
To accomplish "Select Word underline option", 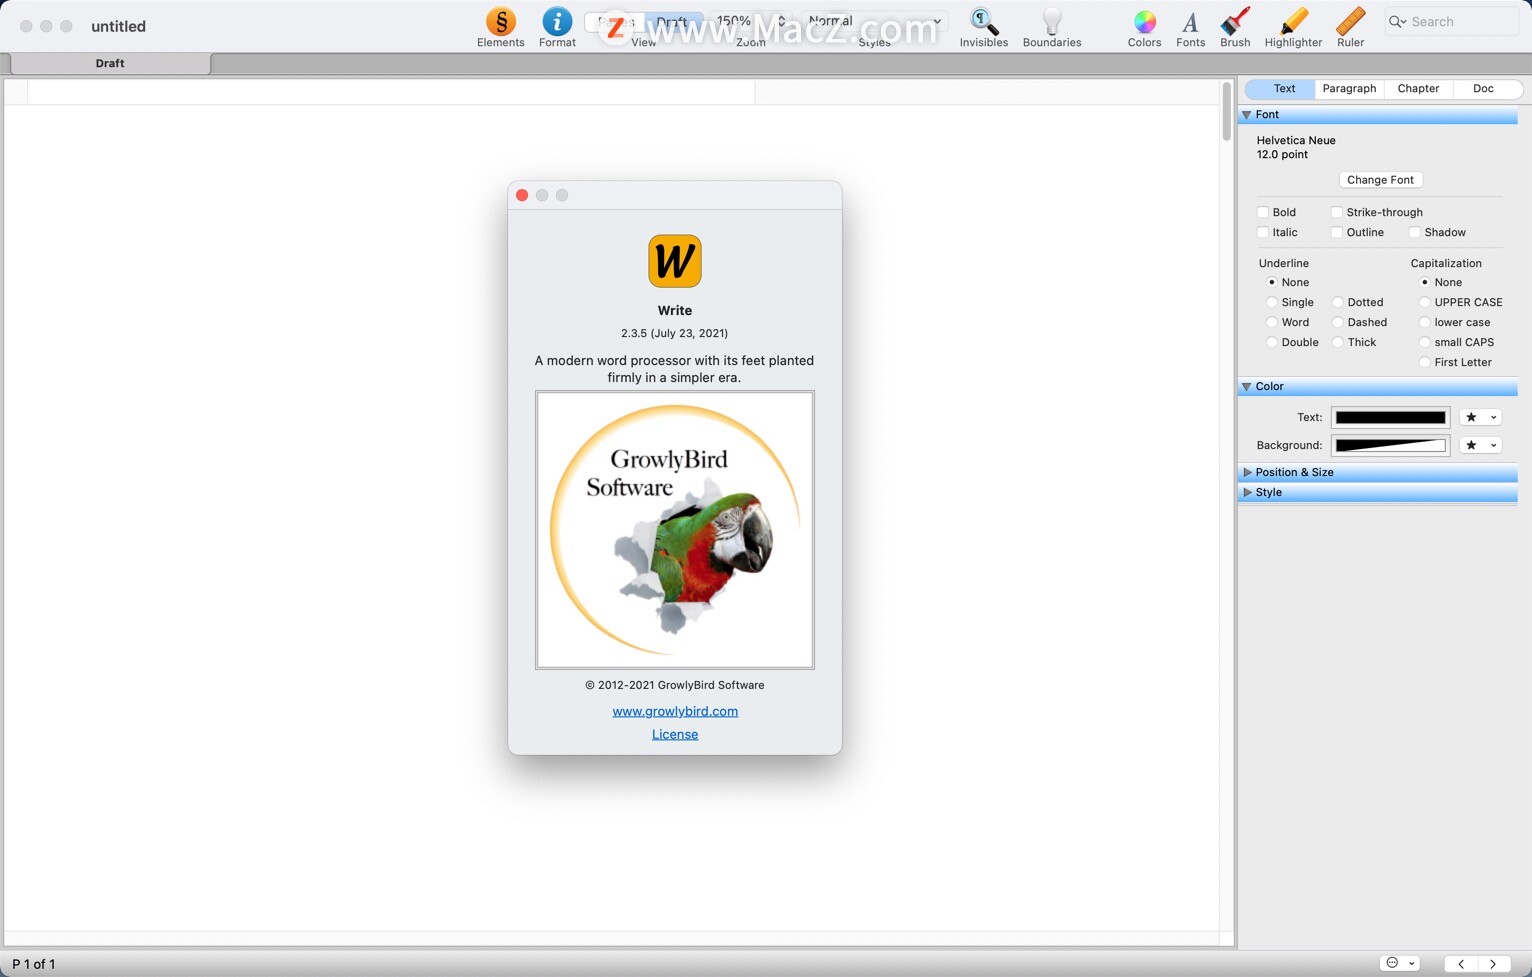I will pyautogui.click(x=1271, y=322).
